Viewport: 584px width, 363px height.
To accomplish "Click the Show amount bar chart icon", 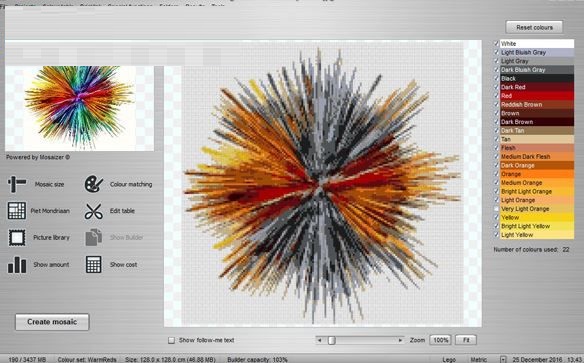I will pyautogui.click(x=17, y=265).
